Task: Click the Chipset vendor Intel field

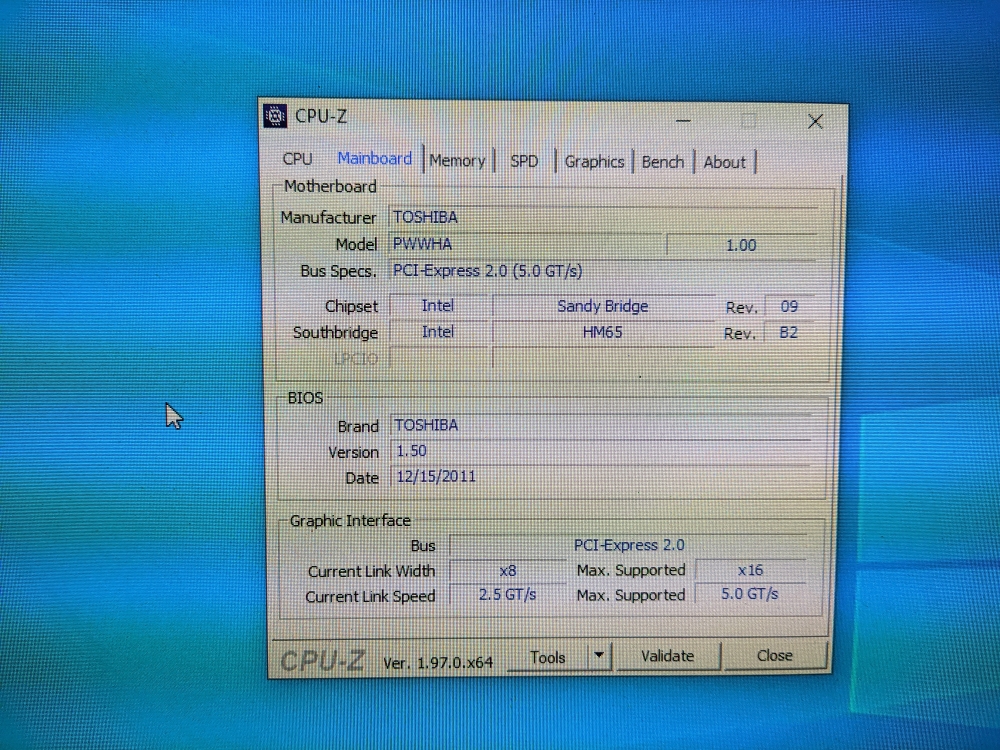Action: tap(438, 306)
